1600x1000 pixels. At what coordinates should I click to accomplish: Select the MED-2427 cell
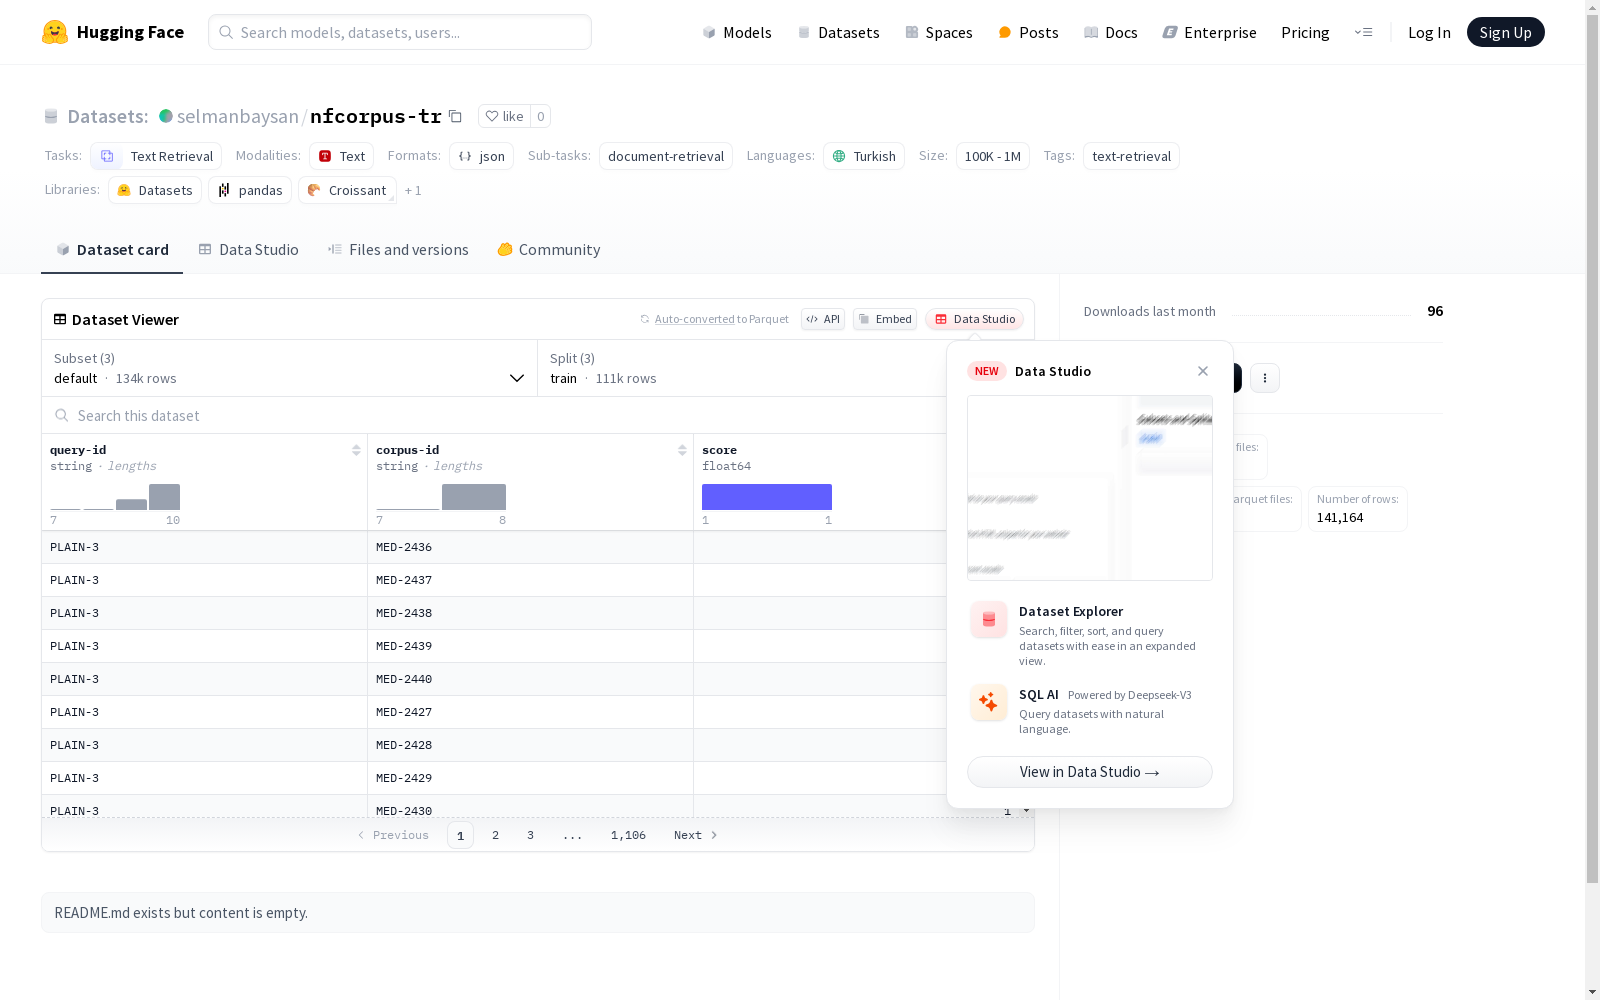point(530,712)
